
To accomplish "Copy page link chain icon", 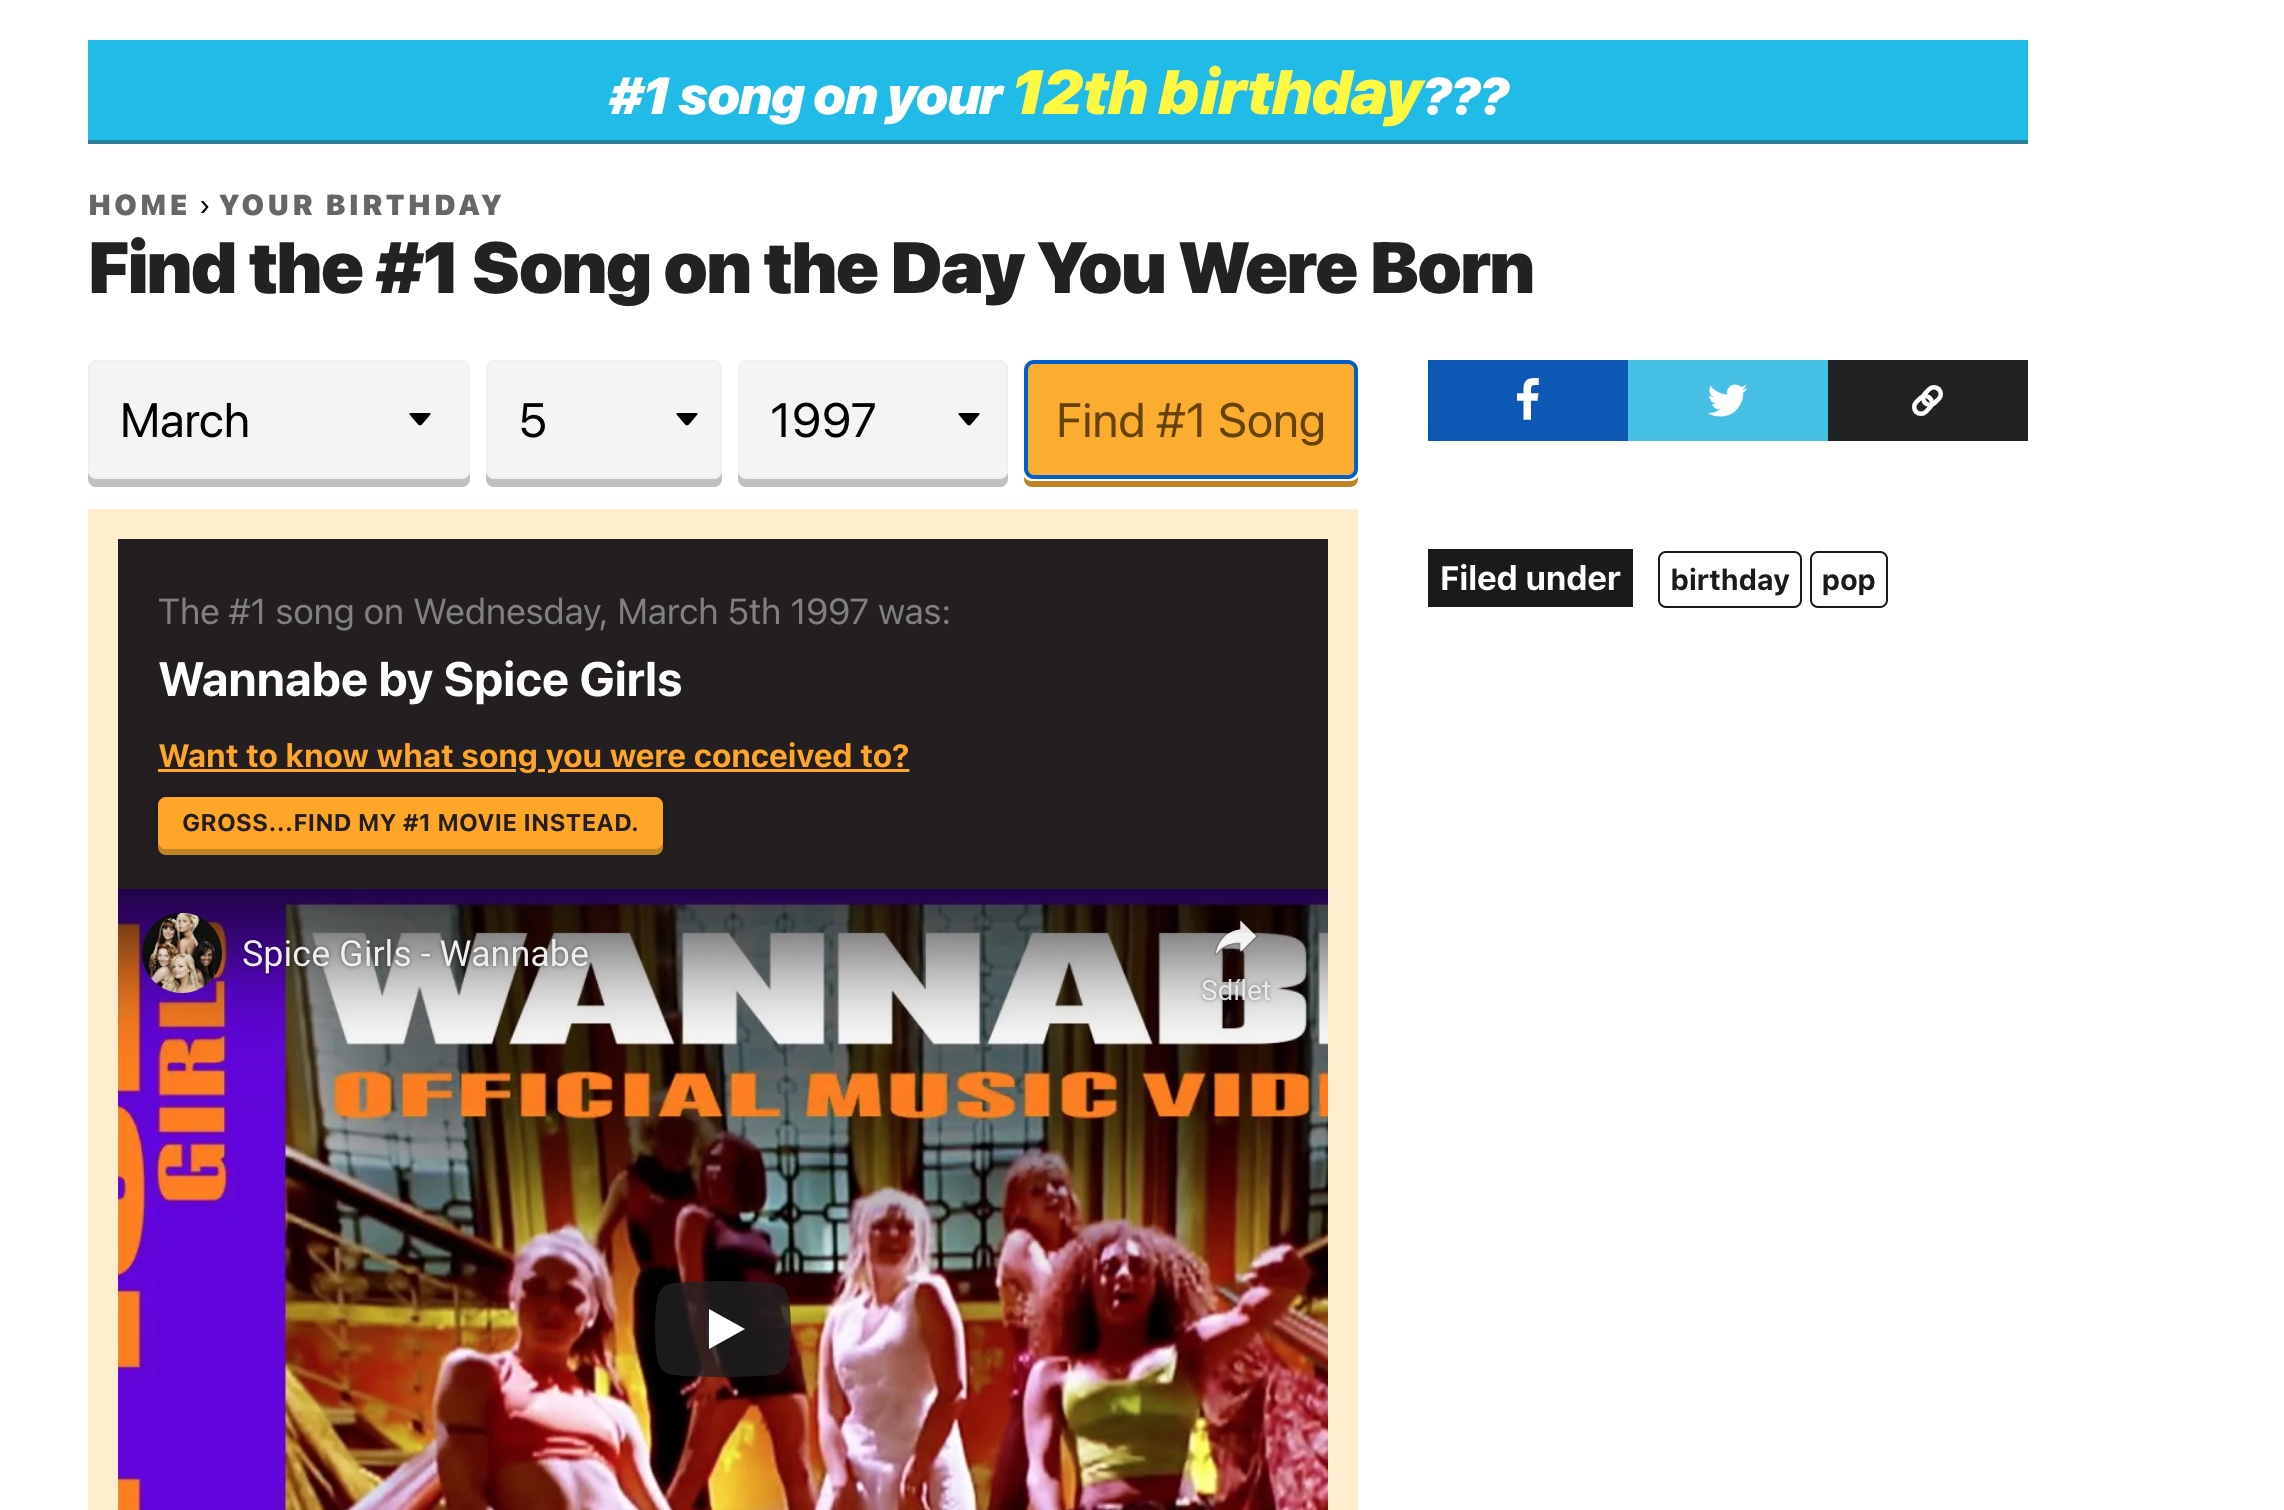I will (1927, 400).
